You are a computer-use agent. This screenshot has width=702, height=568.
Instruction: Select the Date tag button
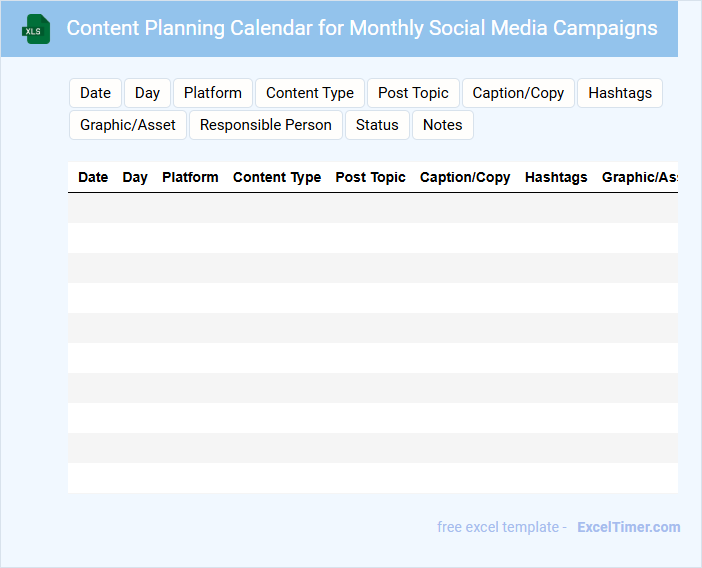point(96,93)
